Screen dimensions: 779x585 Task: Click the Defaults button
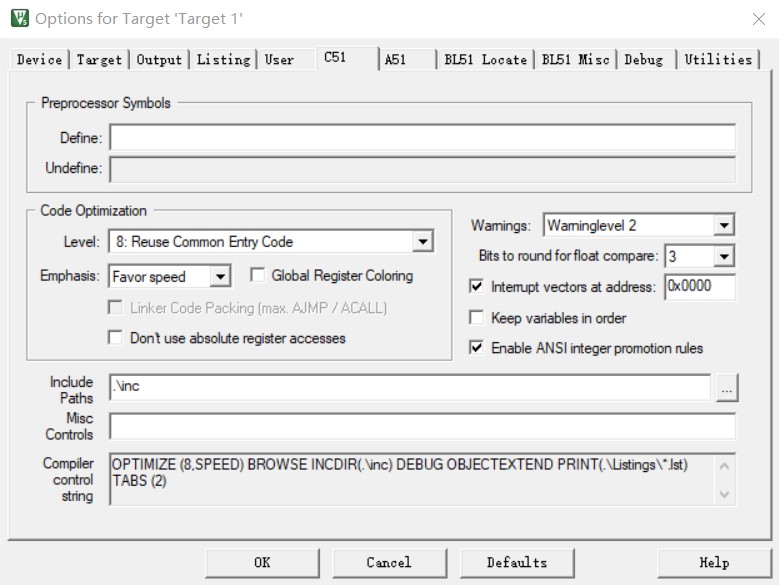517,562
